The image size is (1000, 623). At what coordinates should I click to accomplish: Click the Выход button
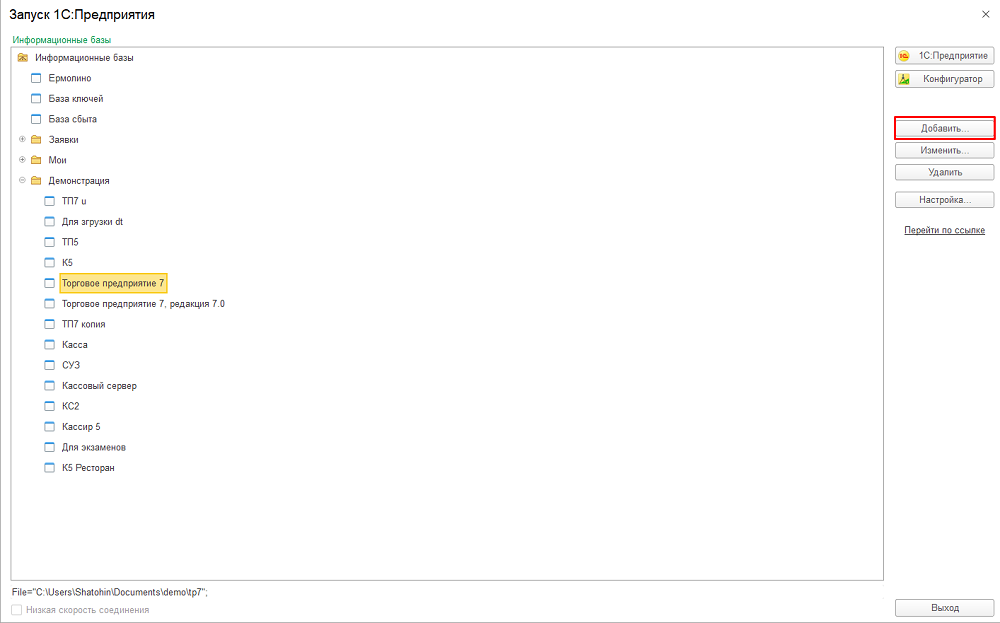click(x=945, y=608)
